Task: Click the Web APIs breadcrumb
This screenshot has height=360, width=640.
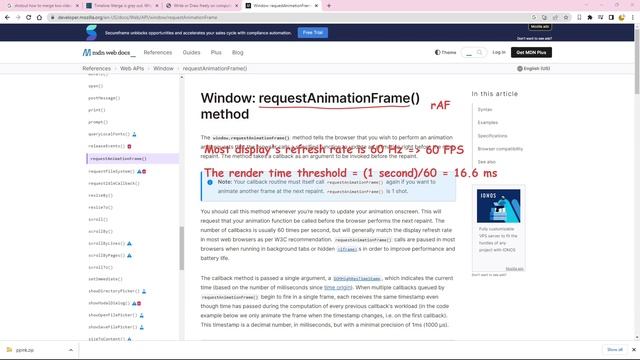Action: [x=132, y=69]
